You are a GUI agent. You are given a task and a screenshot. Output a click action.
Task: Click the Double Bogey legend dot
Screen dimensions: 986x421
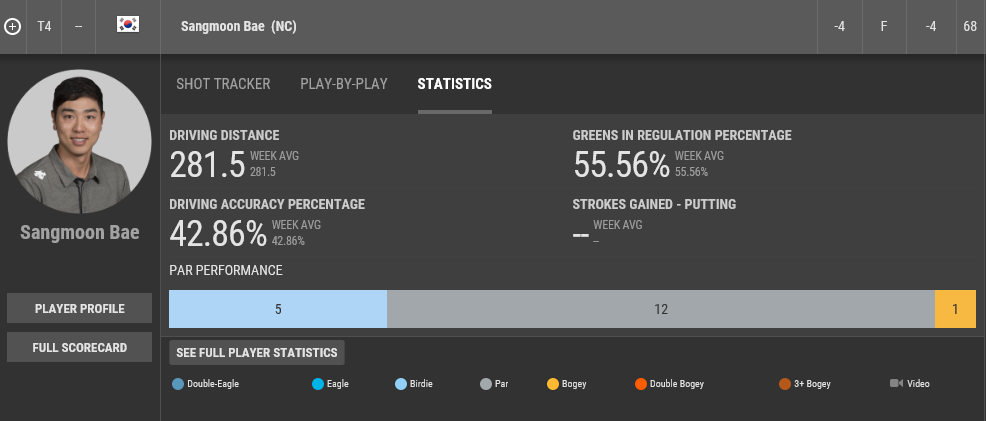640,383
